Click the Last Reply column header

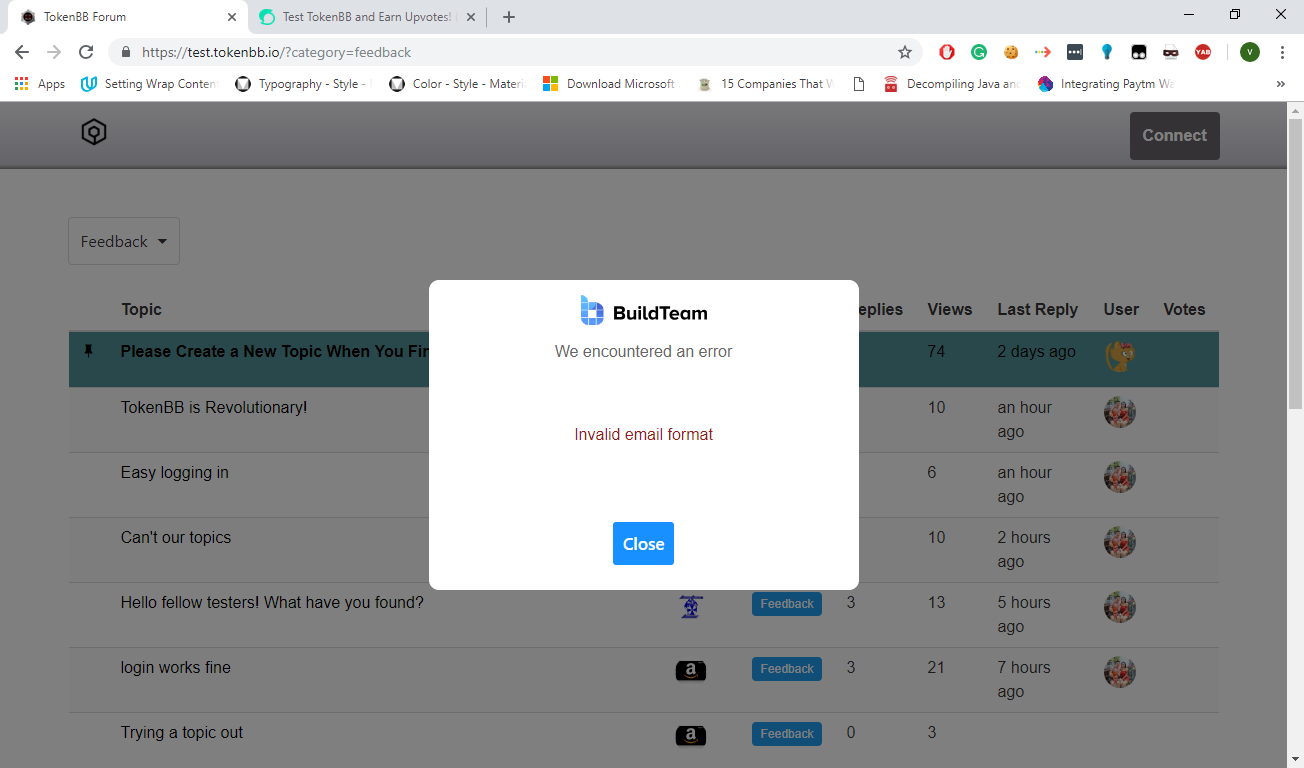tap(1038, 310)
